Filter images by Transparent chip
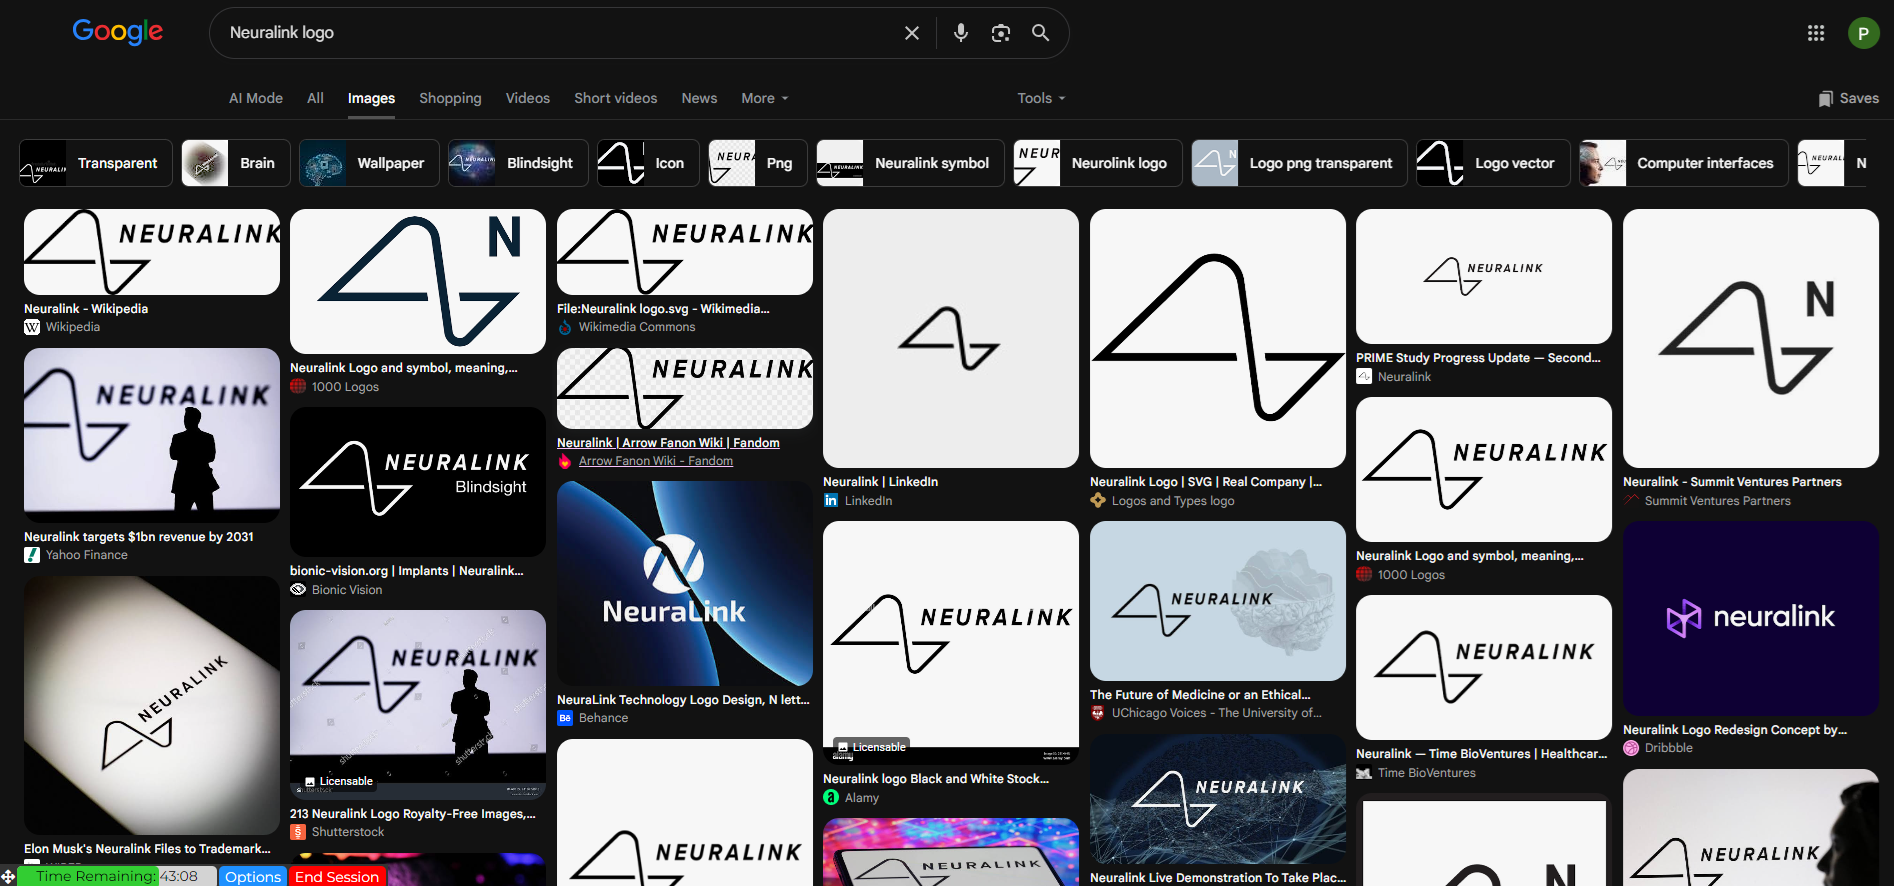1894x886 pixels. click(x=96, y=163)
